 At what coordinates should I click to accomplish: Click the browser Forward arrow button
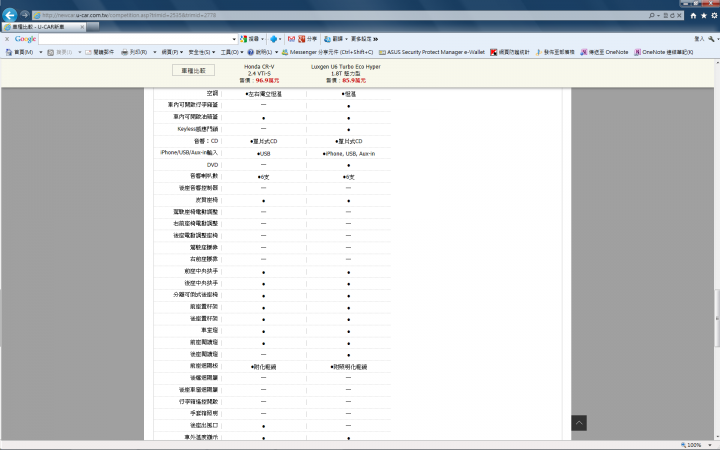24,15
